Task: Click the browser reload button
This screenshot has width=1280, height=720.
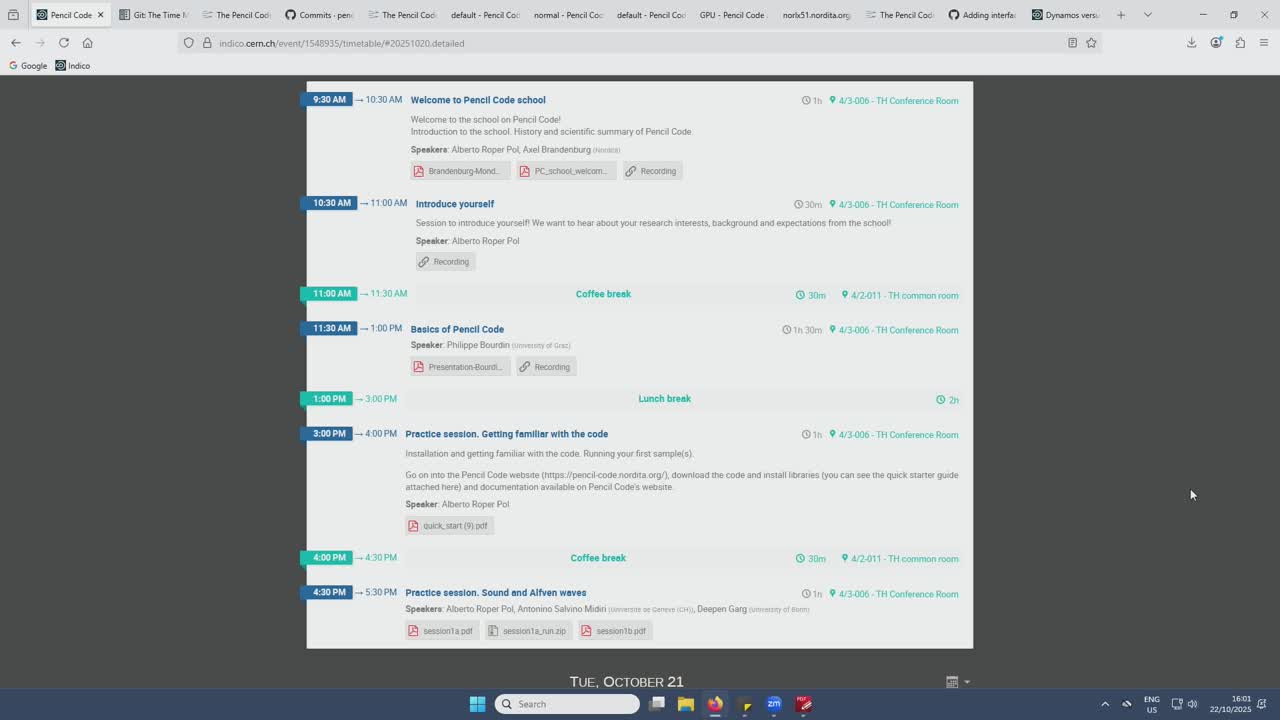Action: 64,43
